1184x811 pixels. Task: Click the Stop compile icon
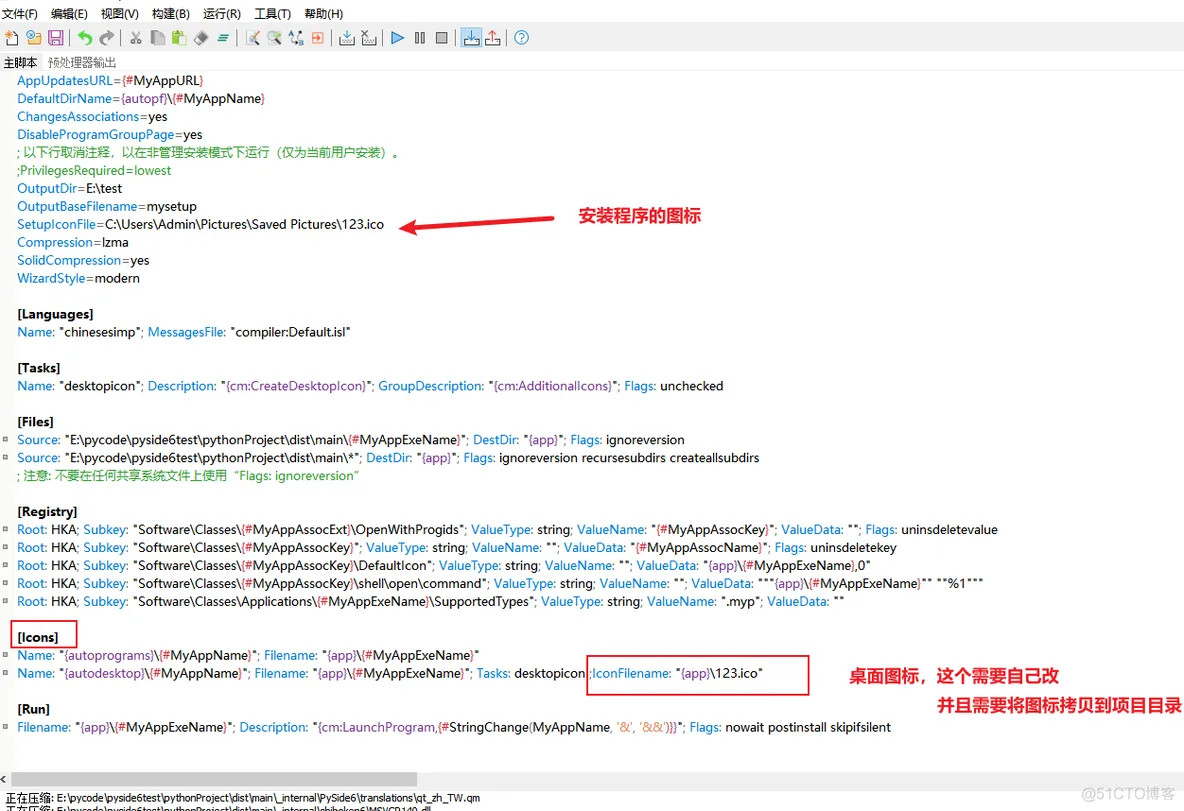[x=369, y=38]
